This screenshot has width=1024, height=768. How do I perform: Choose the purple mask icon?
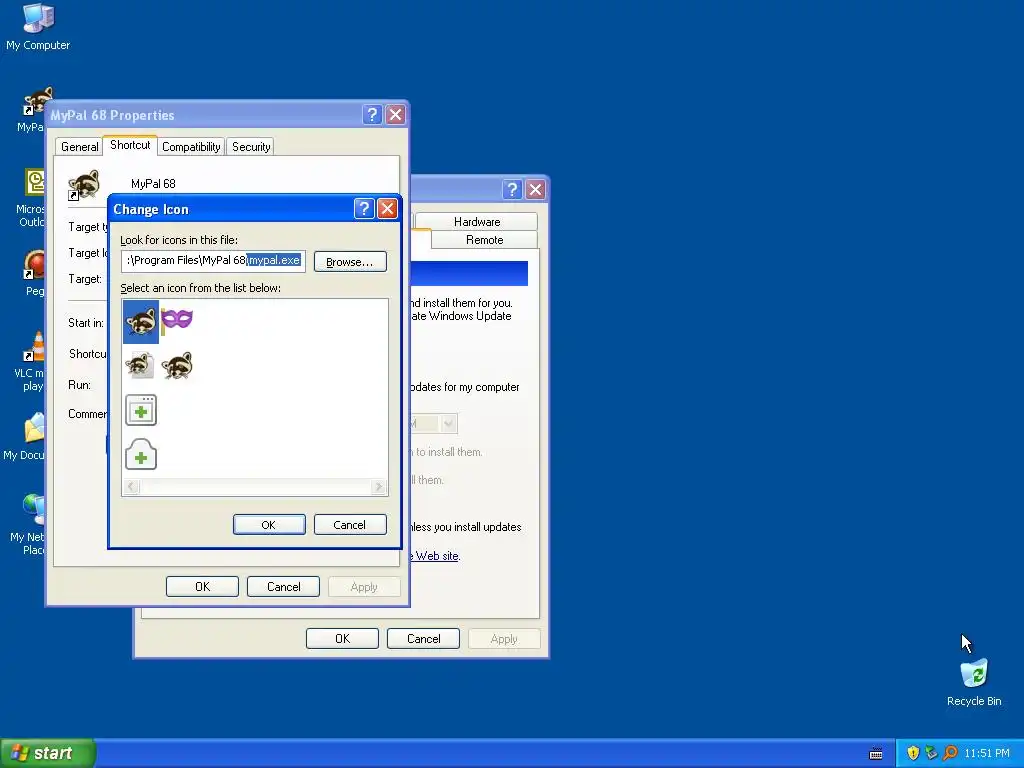tap(177, 320)
